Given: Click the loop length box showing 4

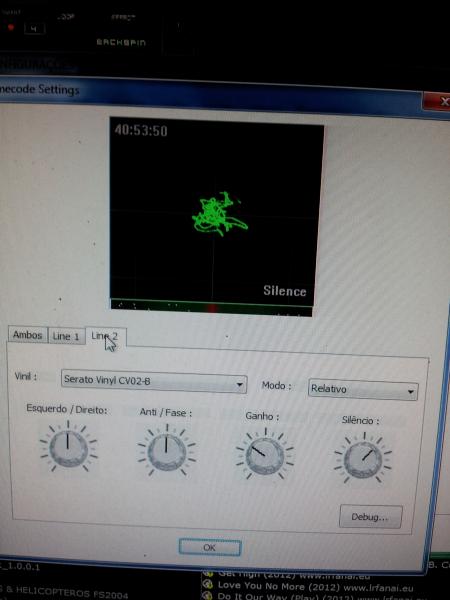Looking at the screenshot, I should coord(34,29).
